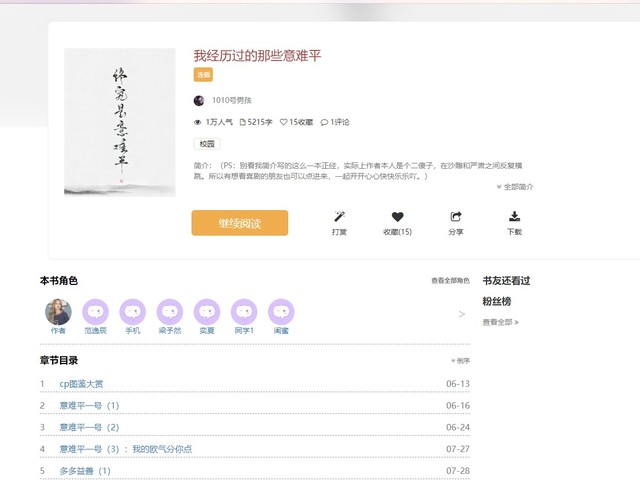
Task: Click the 打赏 reward wand icon
Action: click(339, 216)
